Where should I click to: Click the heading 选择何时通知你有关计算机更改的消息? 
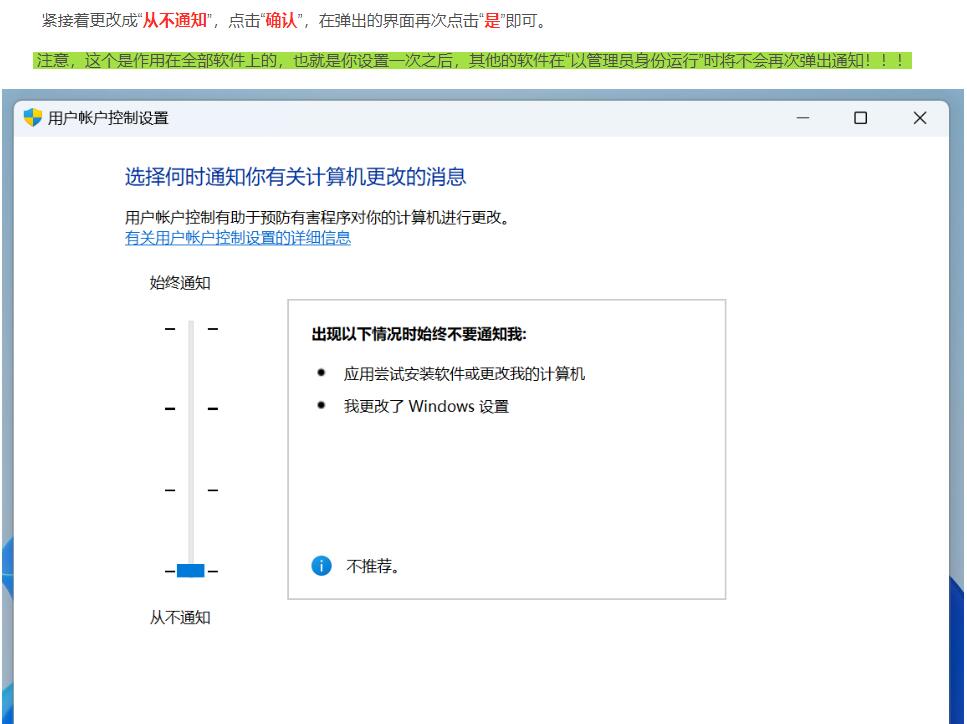tap(295, 178)
